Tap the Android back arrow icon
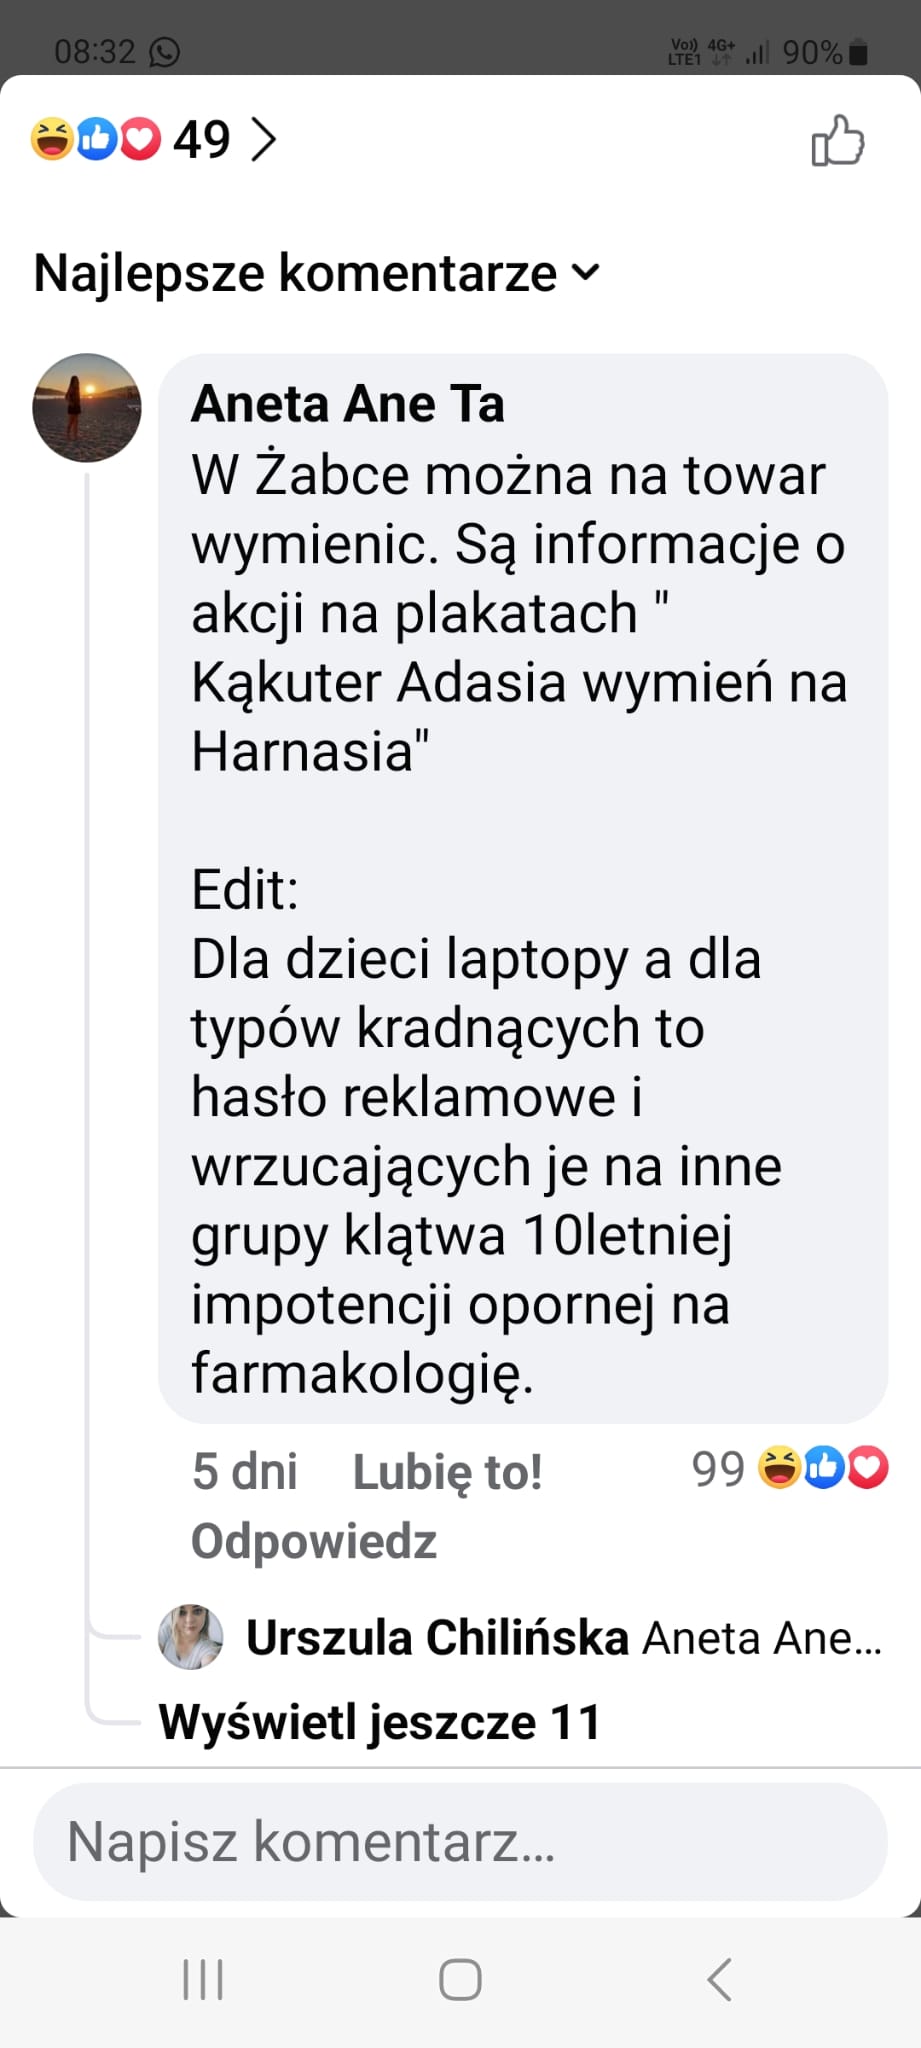 pos(719,1979)
